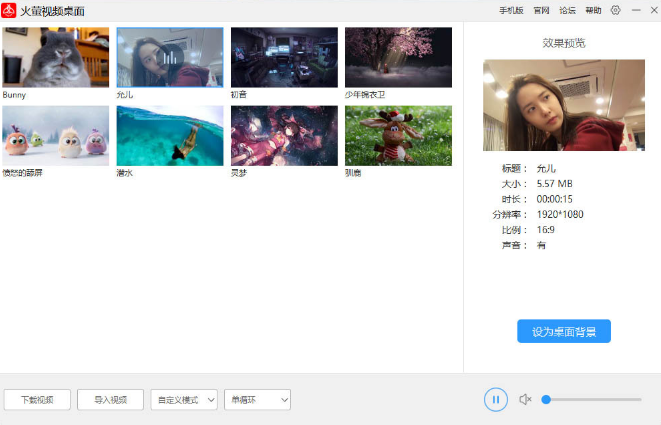
Task: Expand the 单循环 dropdown
Action: click(258, 400)
